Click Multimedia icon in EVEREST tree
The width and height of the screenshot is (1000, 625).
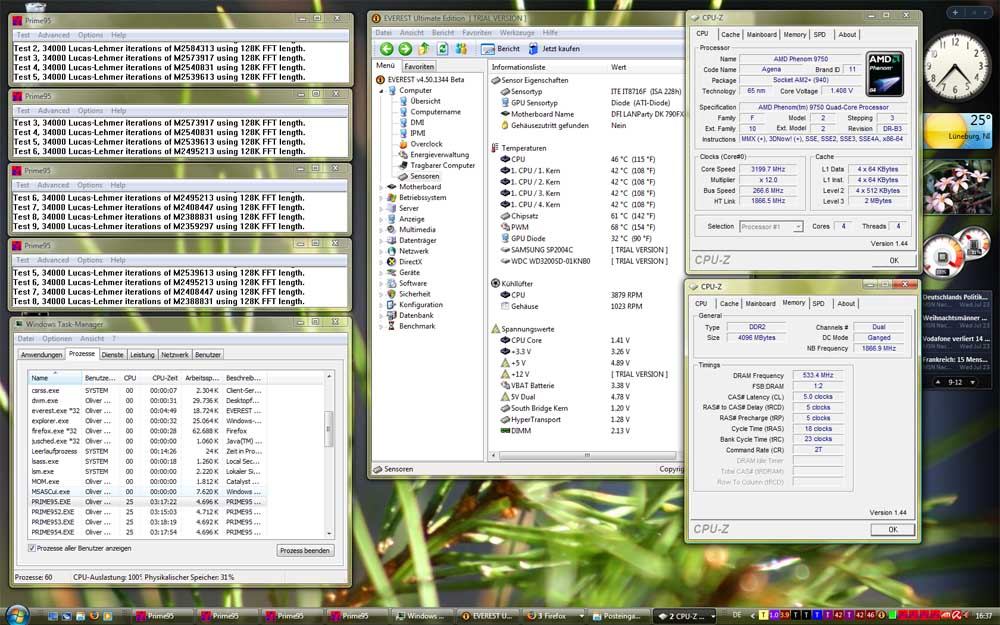tap(392, 230)
